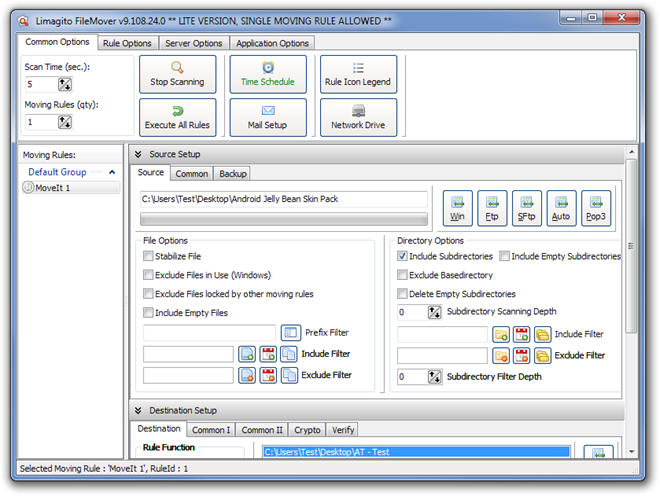Check Exclude Basedirectory
This screenshot has height=496, width=660.
[x=402, y=275]
